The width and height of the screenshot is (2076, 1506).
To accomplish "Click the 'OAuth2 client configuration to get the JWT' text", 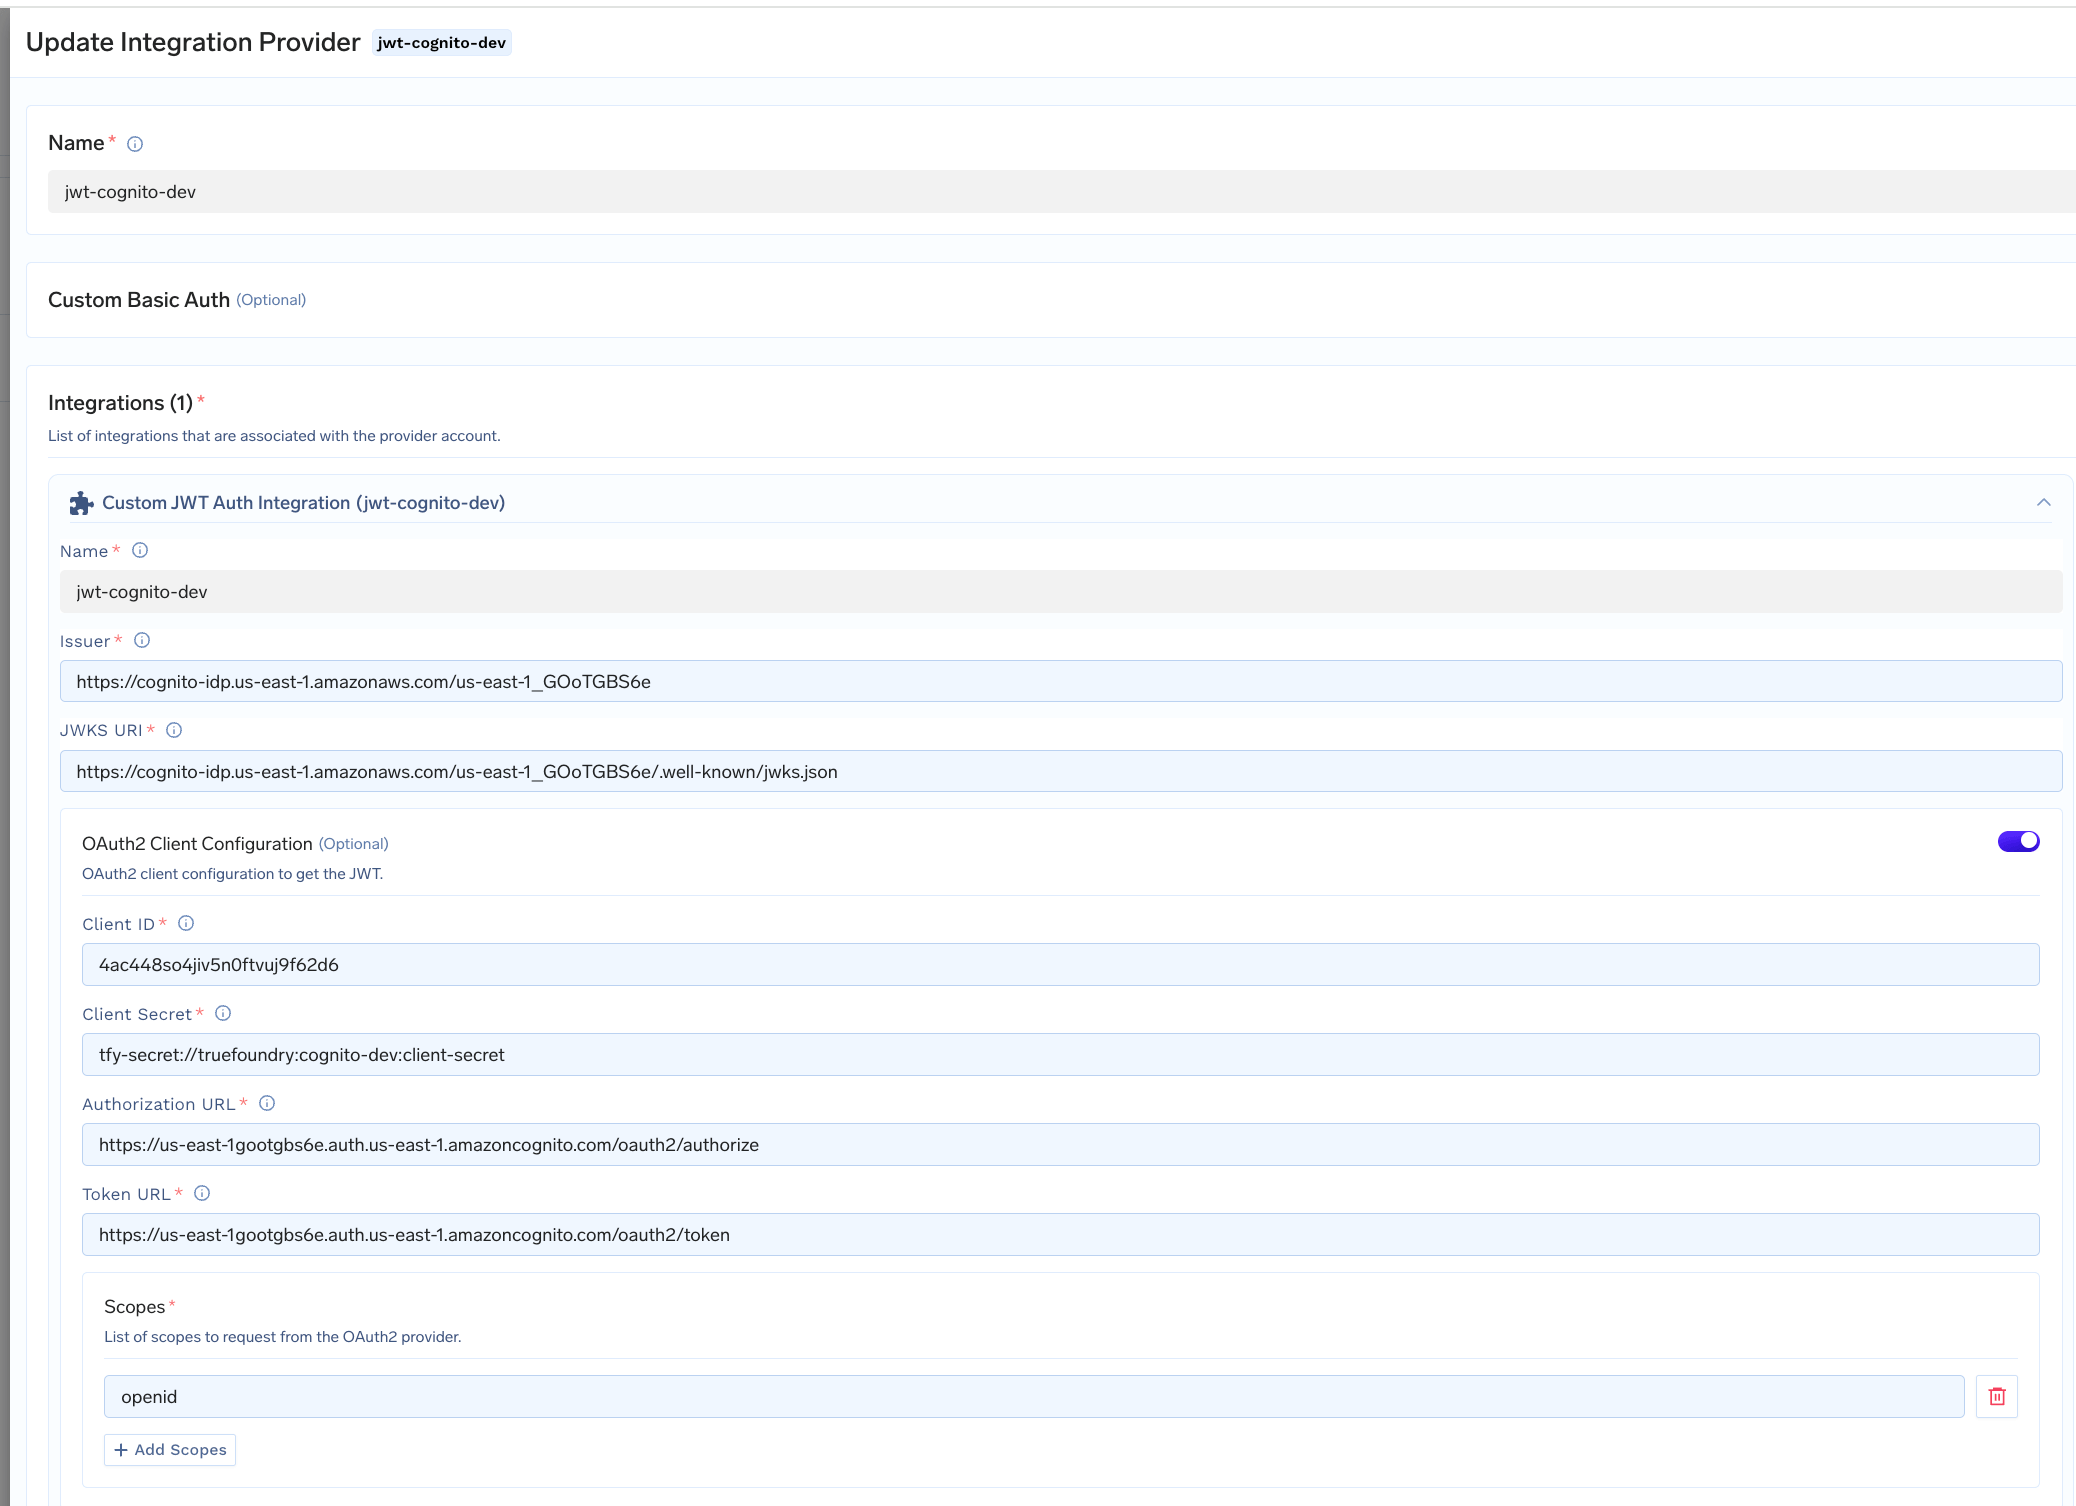I will [x=232, y=874].
